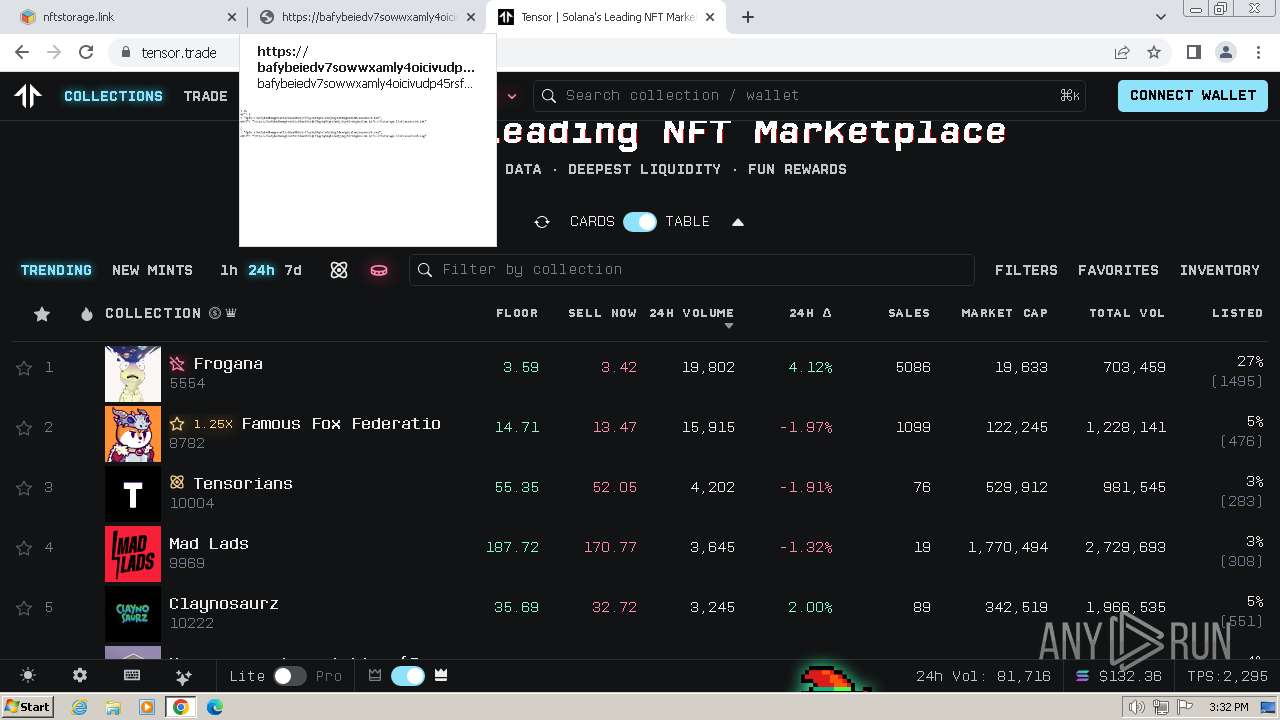Select the TRENDING tab
Screen dimensions: 1280x720
(56, 270)
